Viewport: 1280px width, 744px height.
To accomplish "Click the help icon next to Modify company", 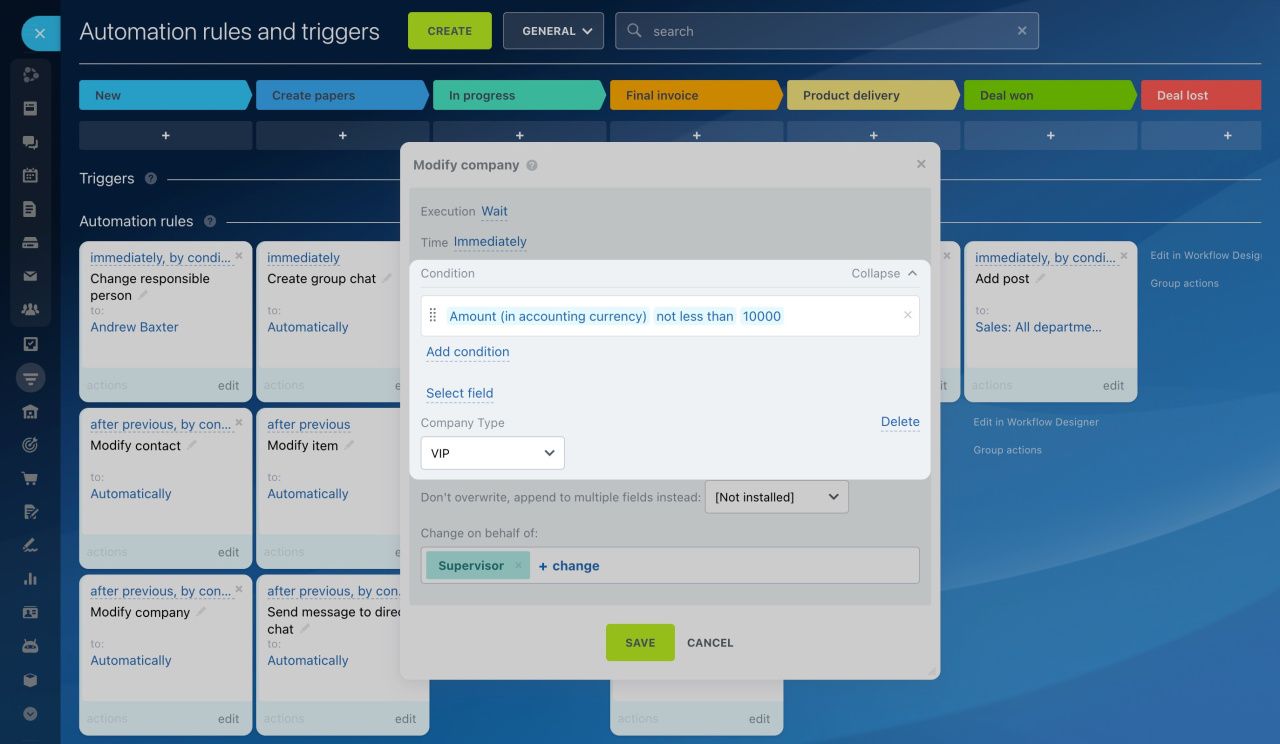I will click(x=532, y=165).
